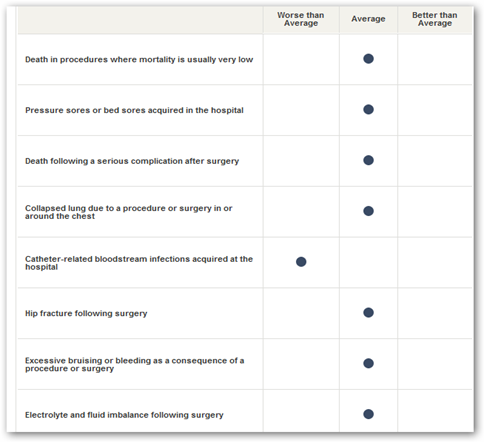Click the Average dot for collapsed lung row
The width and height of the screenshot is (484, 442).
368,211
